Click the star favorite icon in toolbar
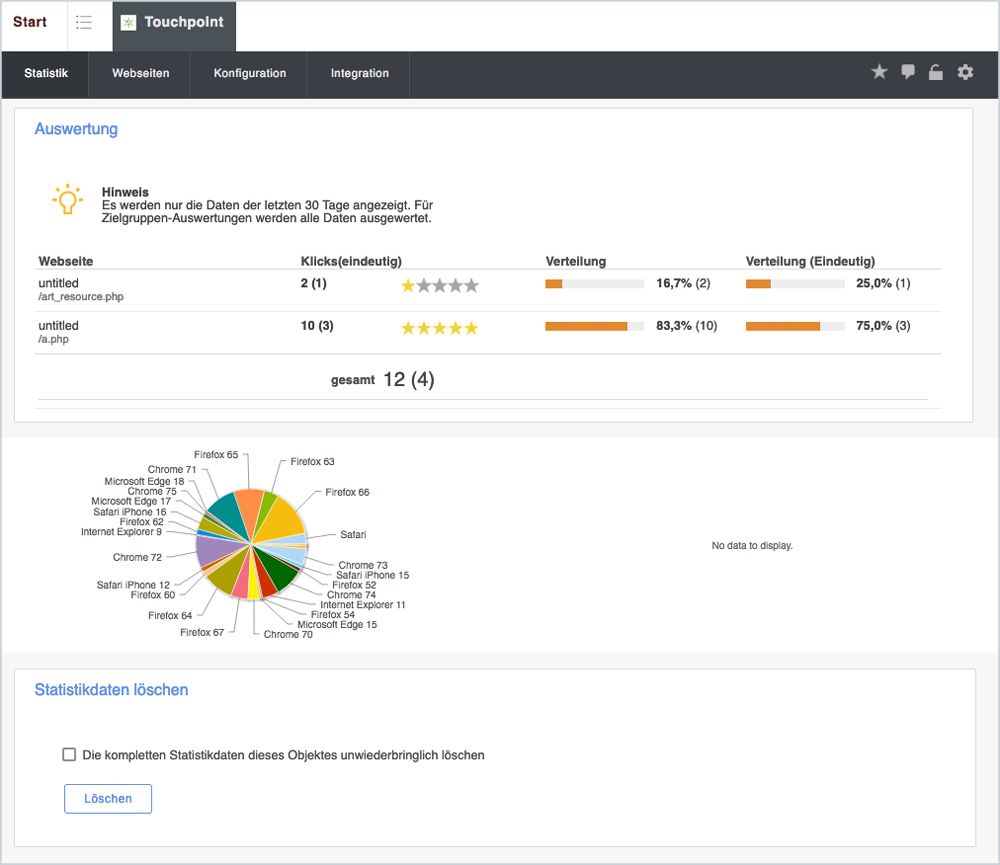This screenshot has width=1000, height=865. [x=879, y=72]
